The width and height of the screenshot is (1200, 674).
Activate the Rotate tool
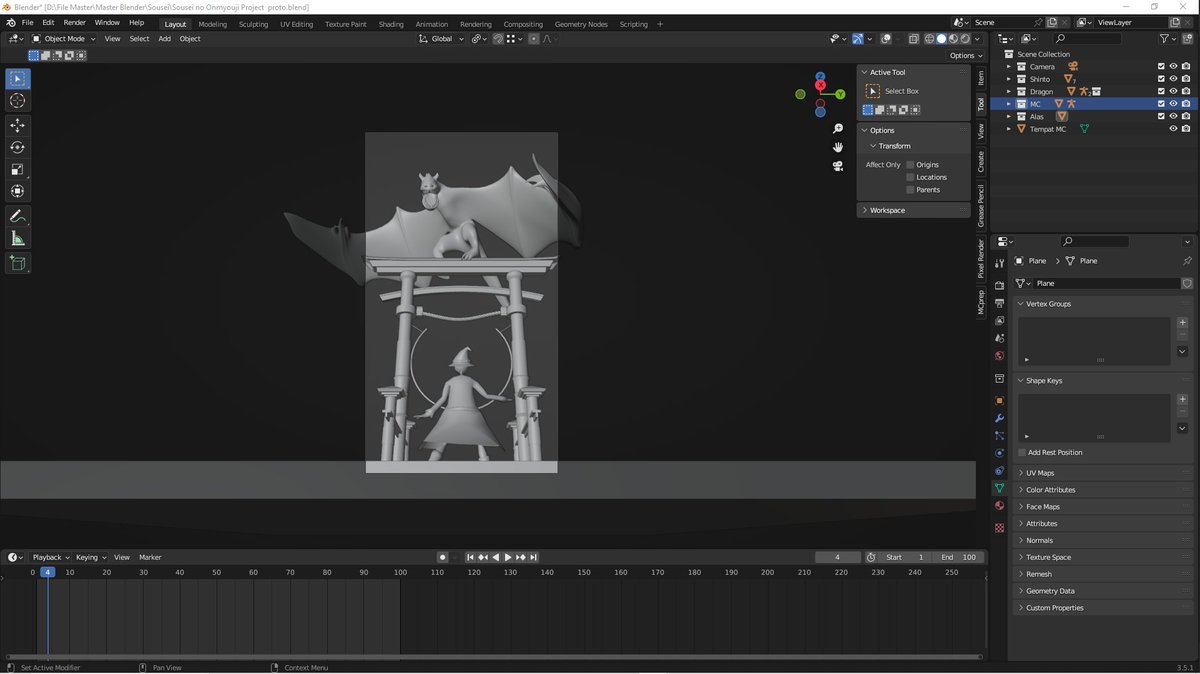coord(18,147)
